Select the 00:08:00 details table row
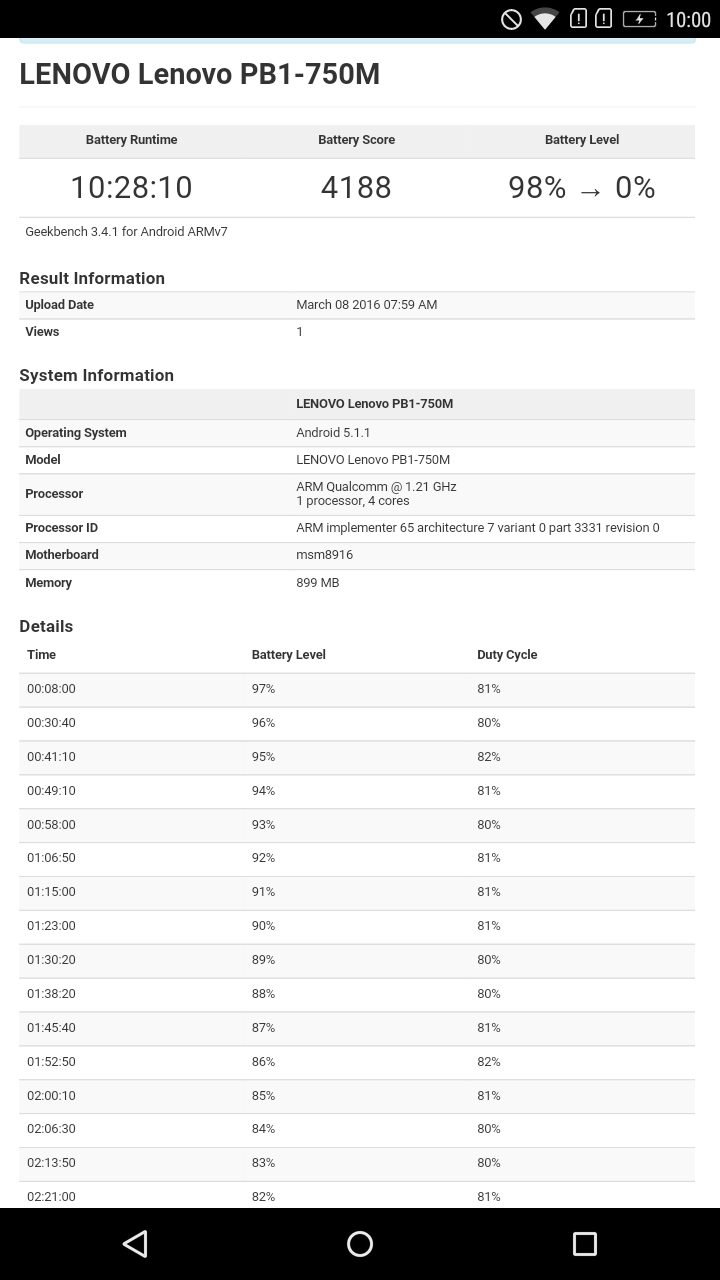The width and height of the screenshot is (720, 1280). [357, 689]
